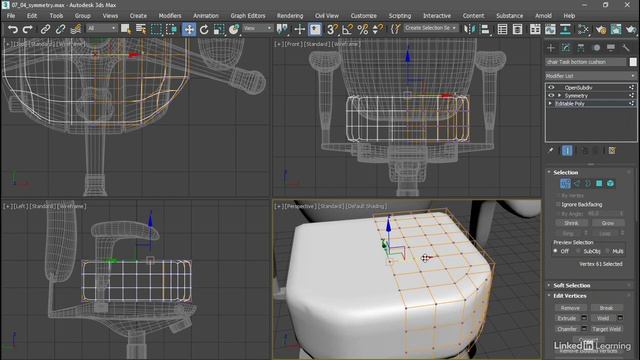Image resolution: width=640 pixels, height=360 pixels.
Task: Open the Hierarchy panel tab
Action: tap(581, 48)
